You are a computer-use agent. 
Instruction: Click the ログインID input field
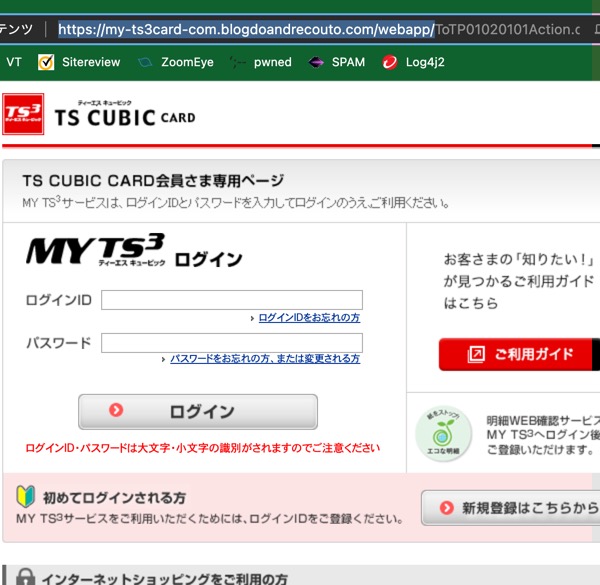(231, 300)
